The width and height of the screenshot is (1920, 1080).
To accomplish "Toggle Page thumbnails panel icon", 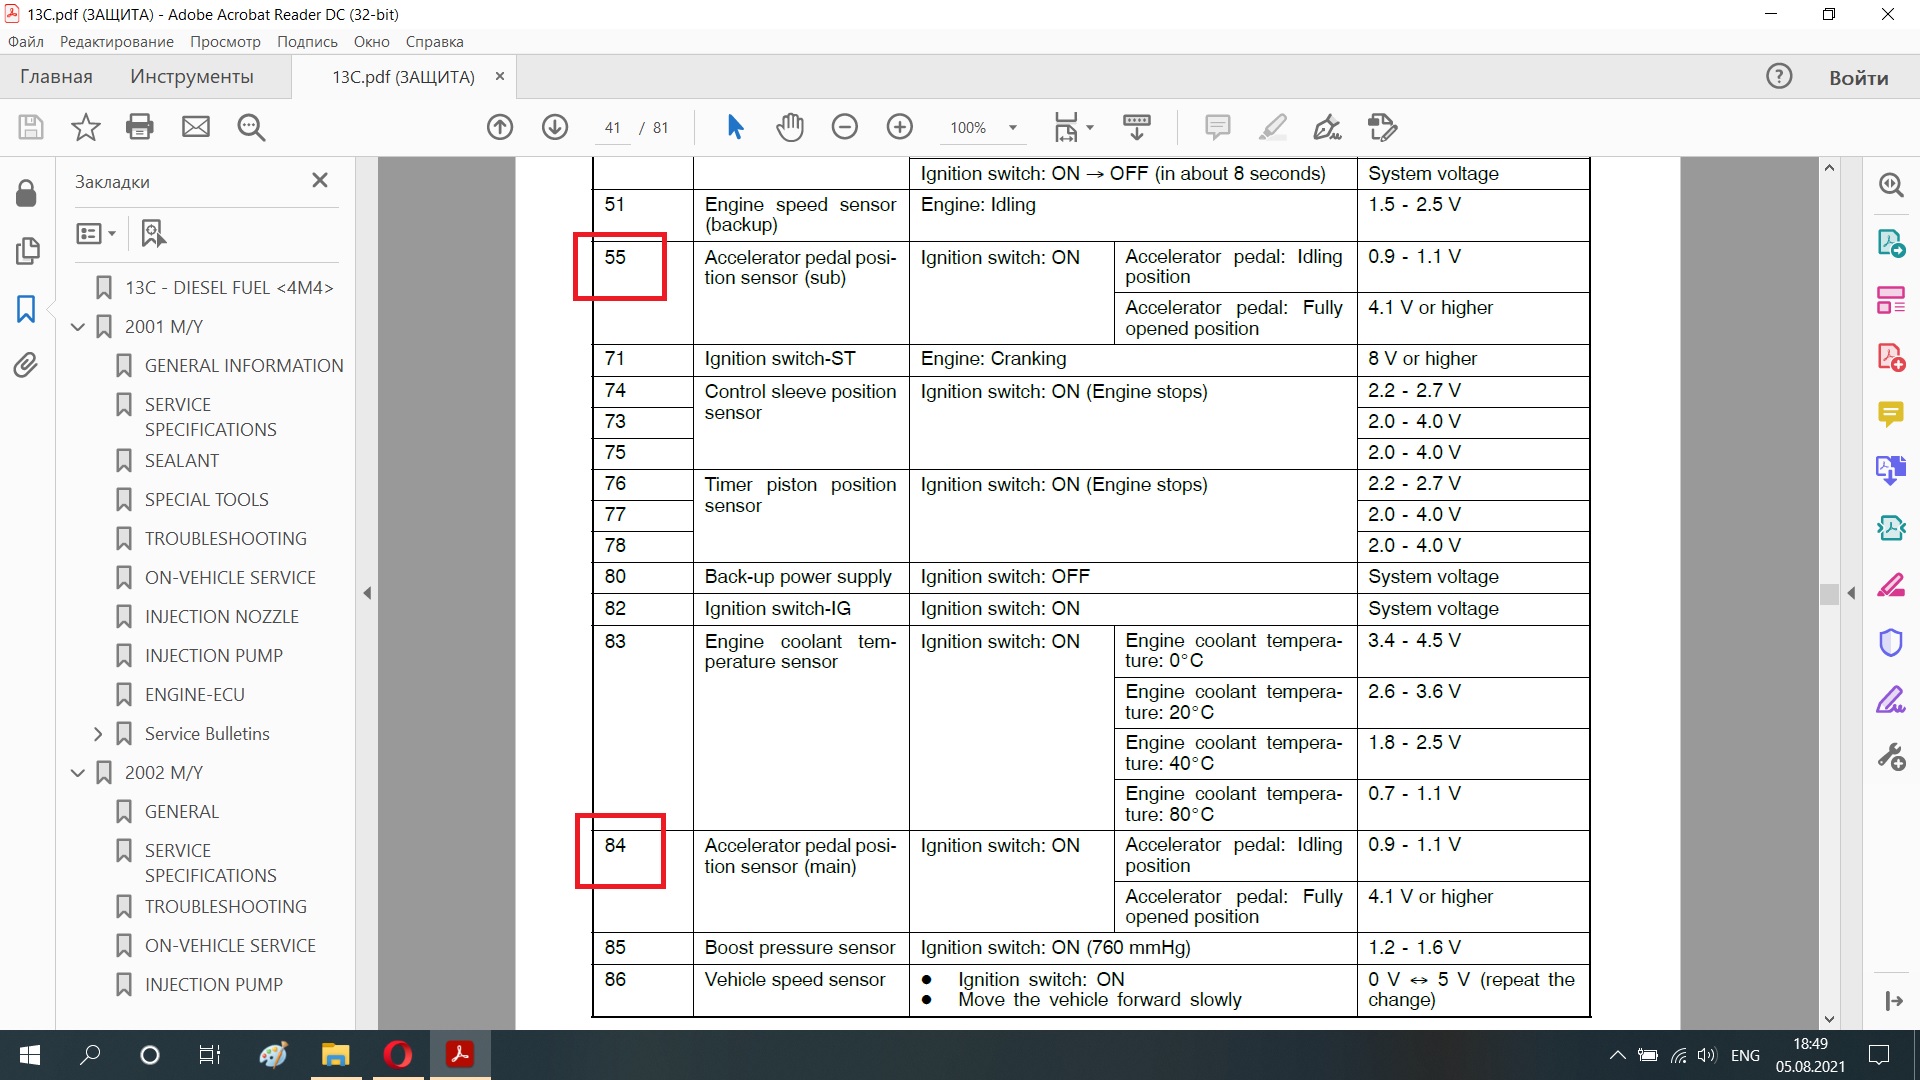I will [26, 250].
